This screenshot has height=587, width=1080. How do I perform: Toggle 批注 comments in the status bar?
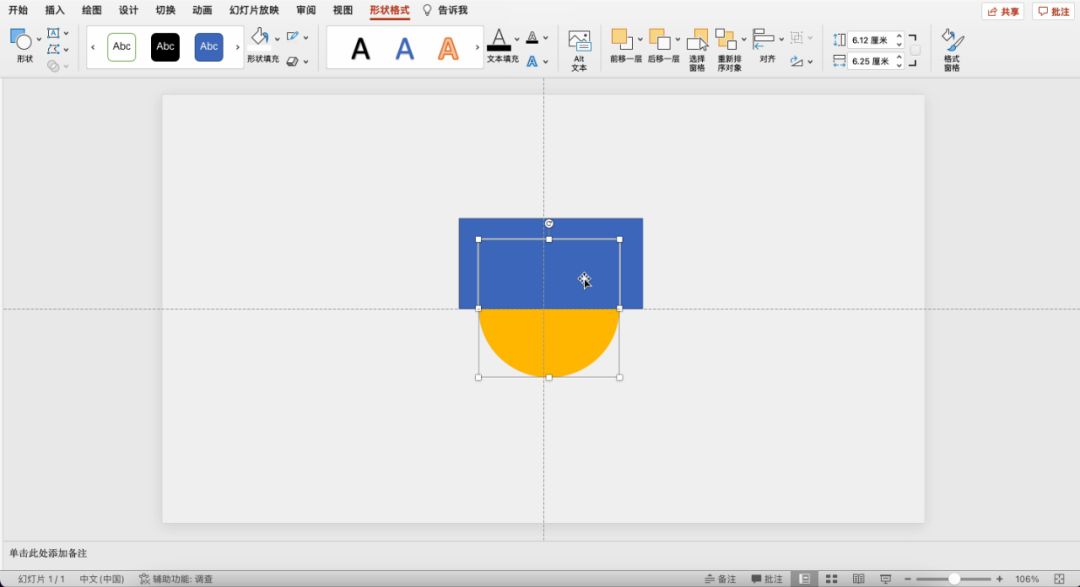click(767, 579)
